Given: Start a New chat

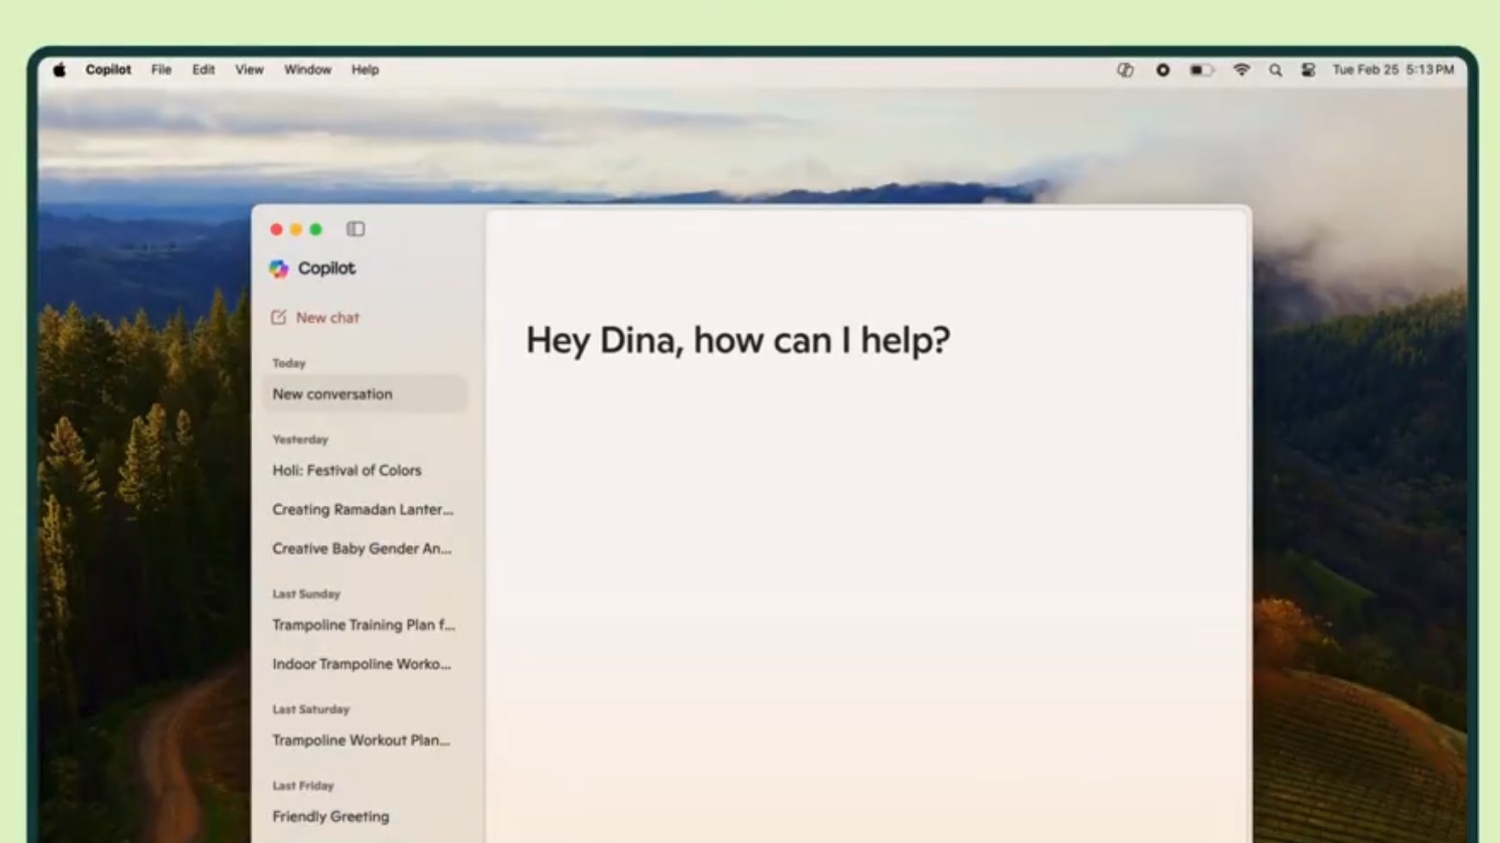Looking at the screenshot, I should tap(327, 317).
